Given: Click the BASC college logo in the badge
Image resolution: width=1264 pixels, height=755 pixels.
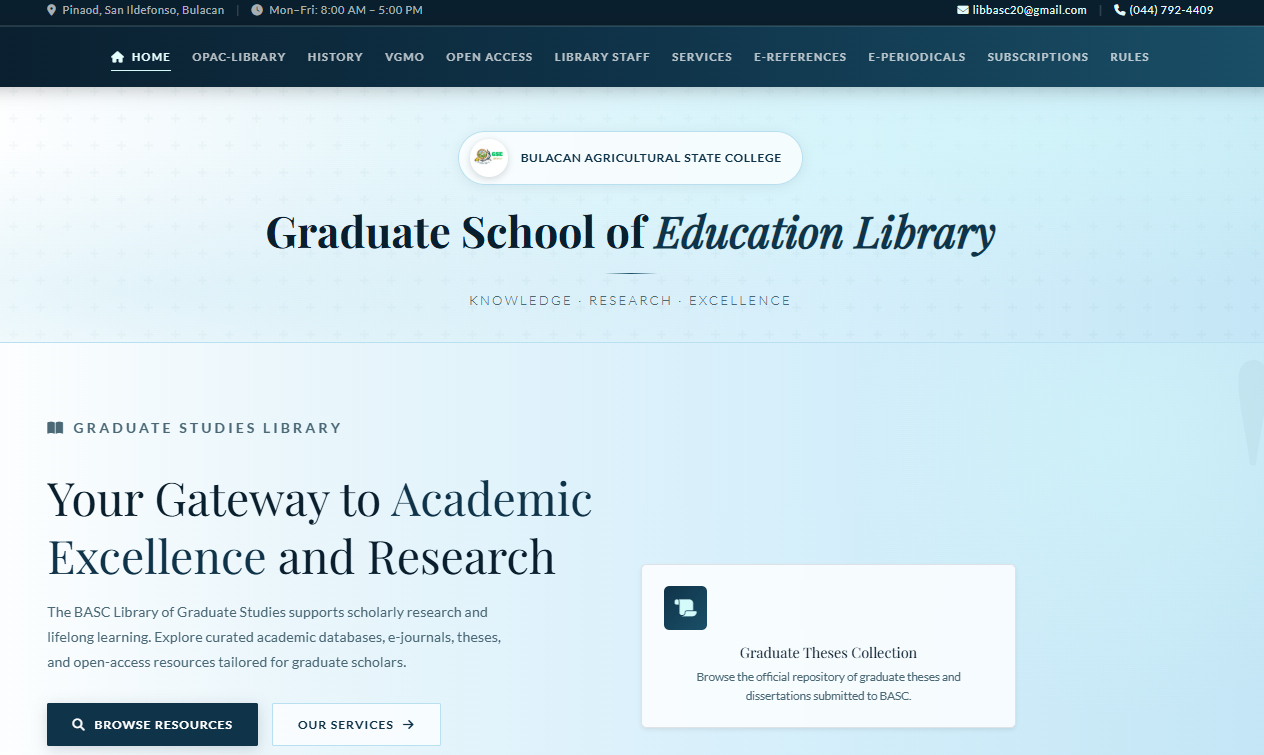Looking at the screenshot, I should (489, 157).
